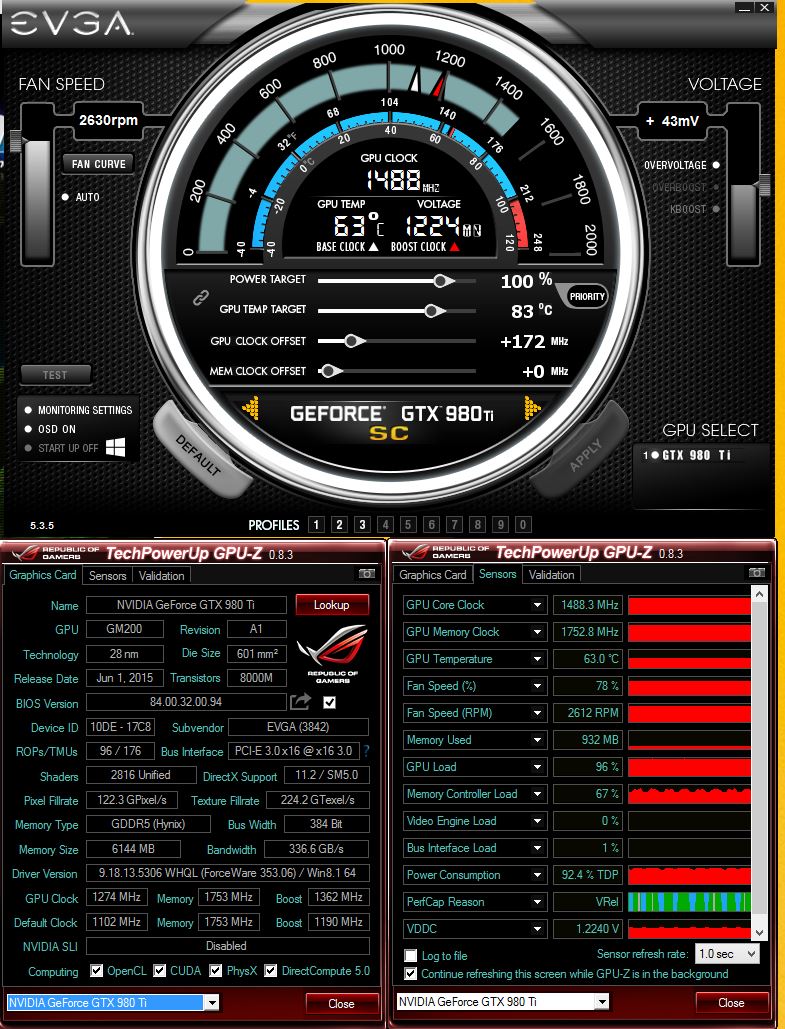Click the BIOS Version field 84.00.32.00.94

[186, 702]
